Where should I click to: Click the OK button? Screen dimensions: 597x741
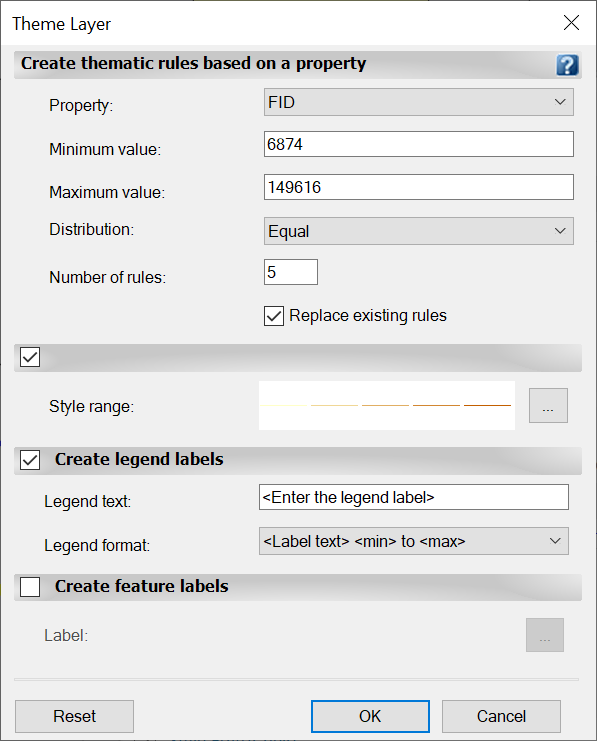(370, 716)
